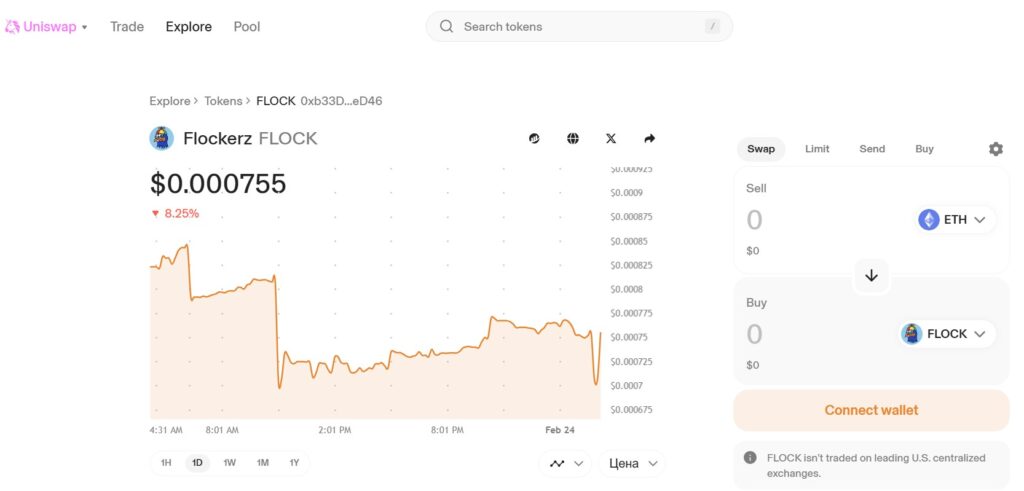This screenshot has width=1024, height=491.
Task: Click the Uniswap logo icon
Action: click(13, 27)
